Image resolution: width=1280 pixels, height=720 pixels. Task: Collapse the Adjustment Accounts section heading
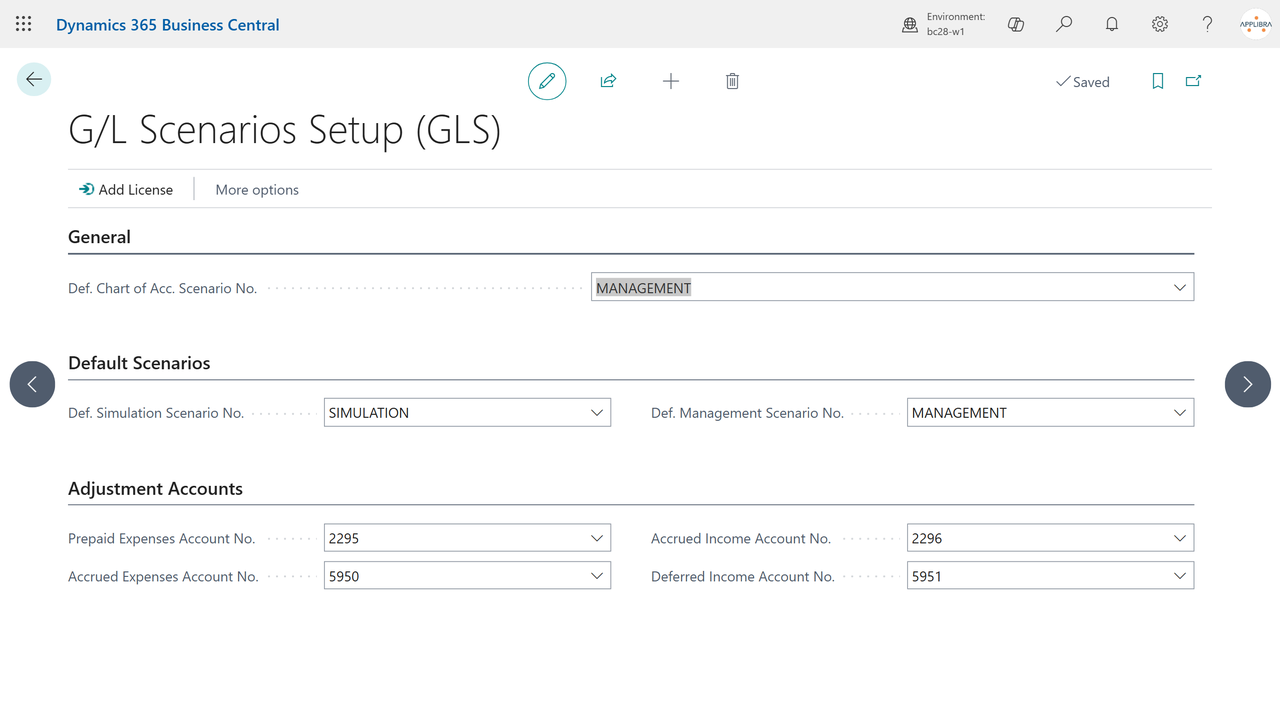coord(155,489)
